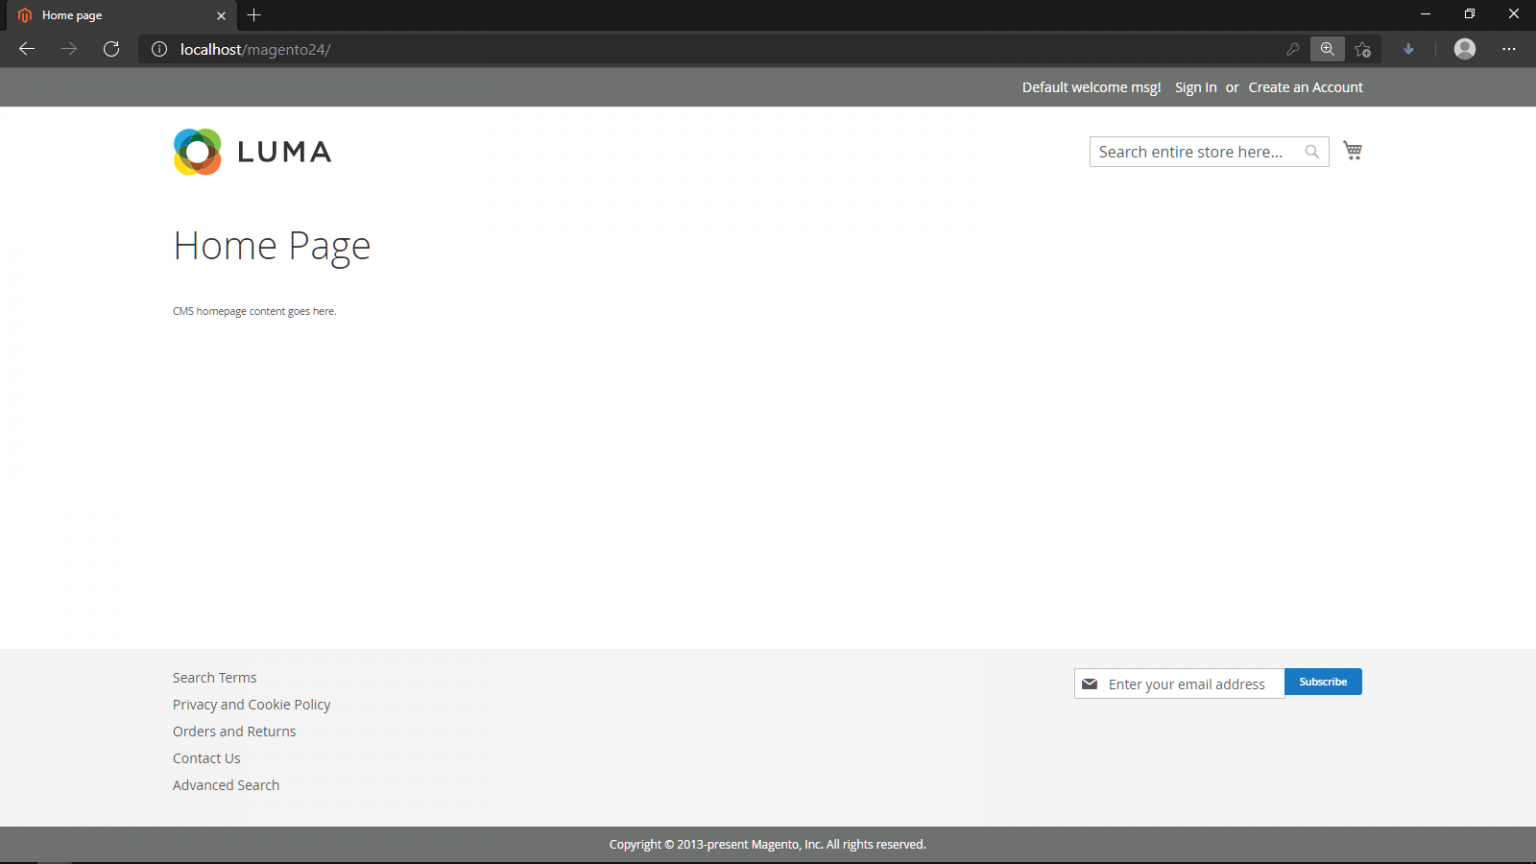
Task: Select the Home page browser tab
Action: [x=110, y=15]
